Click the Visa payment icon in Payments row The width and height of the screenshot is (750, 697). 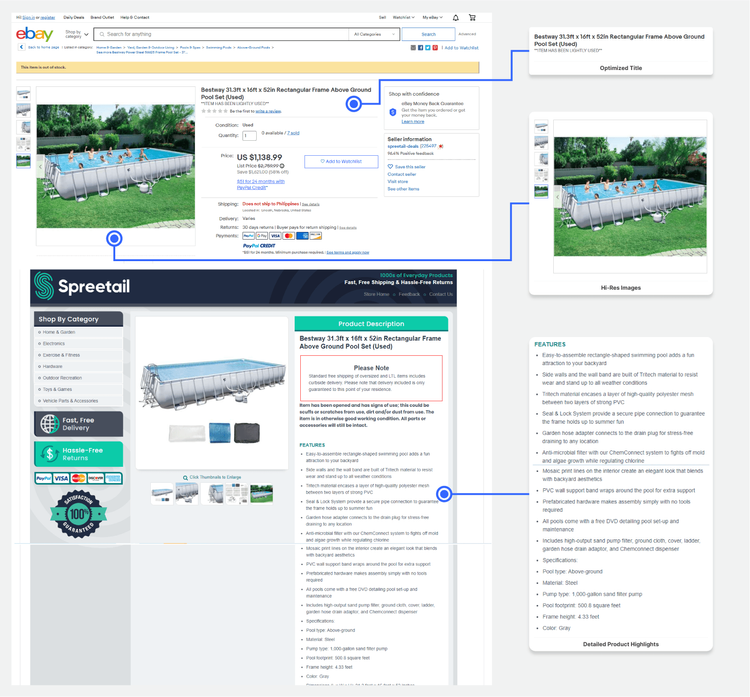(x=275, y=236)
